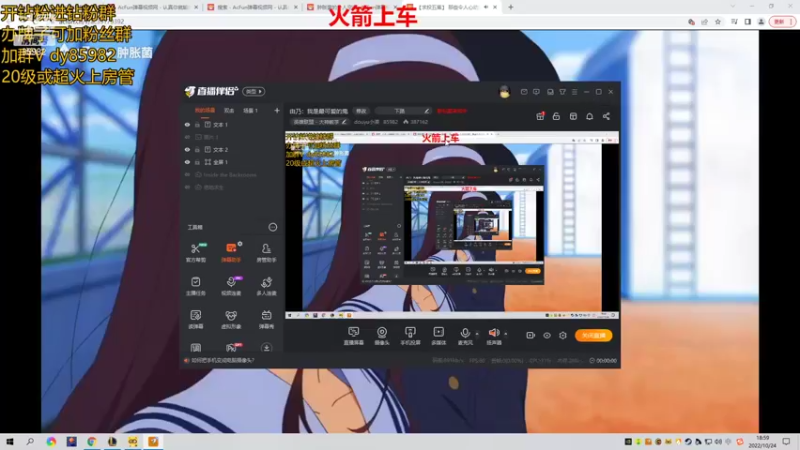Screen dimensions: 800x450
Task: Open the bell notifications icon
Action: [x=589, y=116]
